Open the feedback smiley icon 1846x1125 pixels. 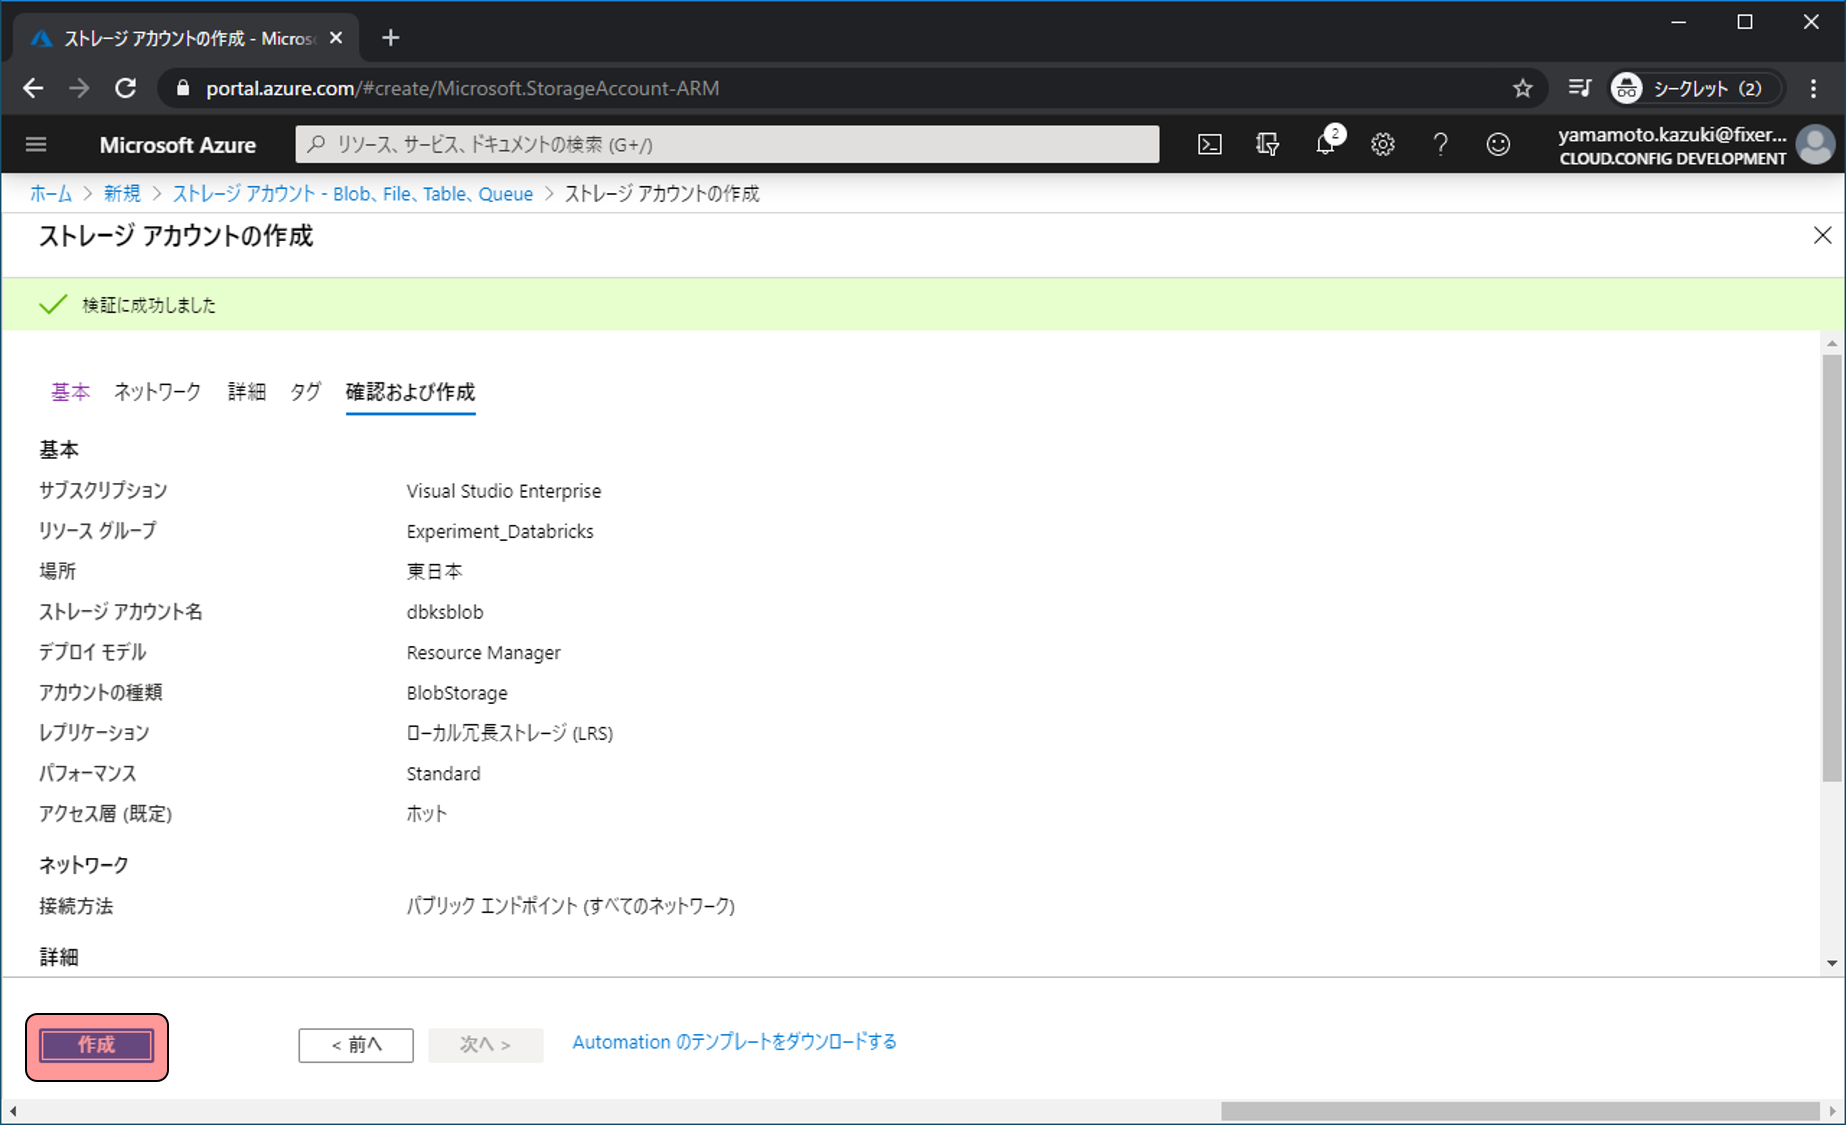(1498, 145)
